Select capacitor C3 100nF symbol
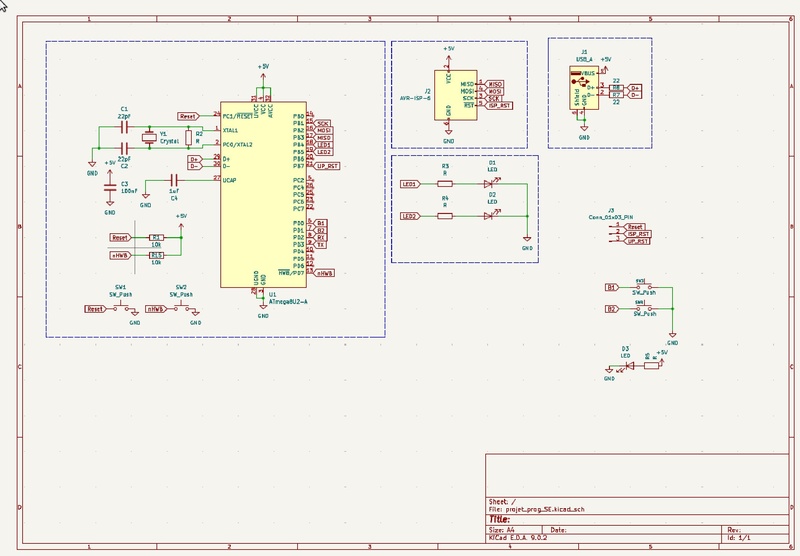The image size is (800, 556). (110, 188)
